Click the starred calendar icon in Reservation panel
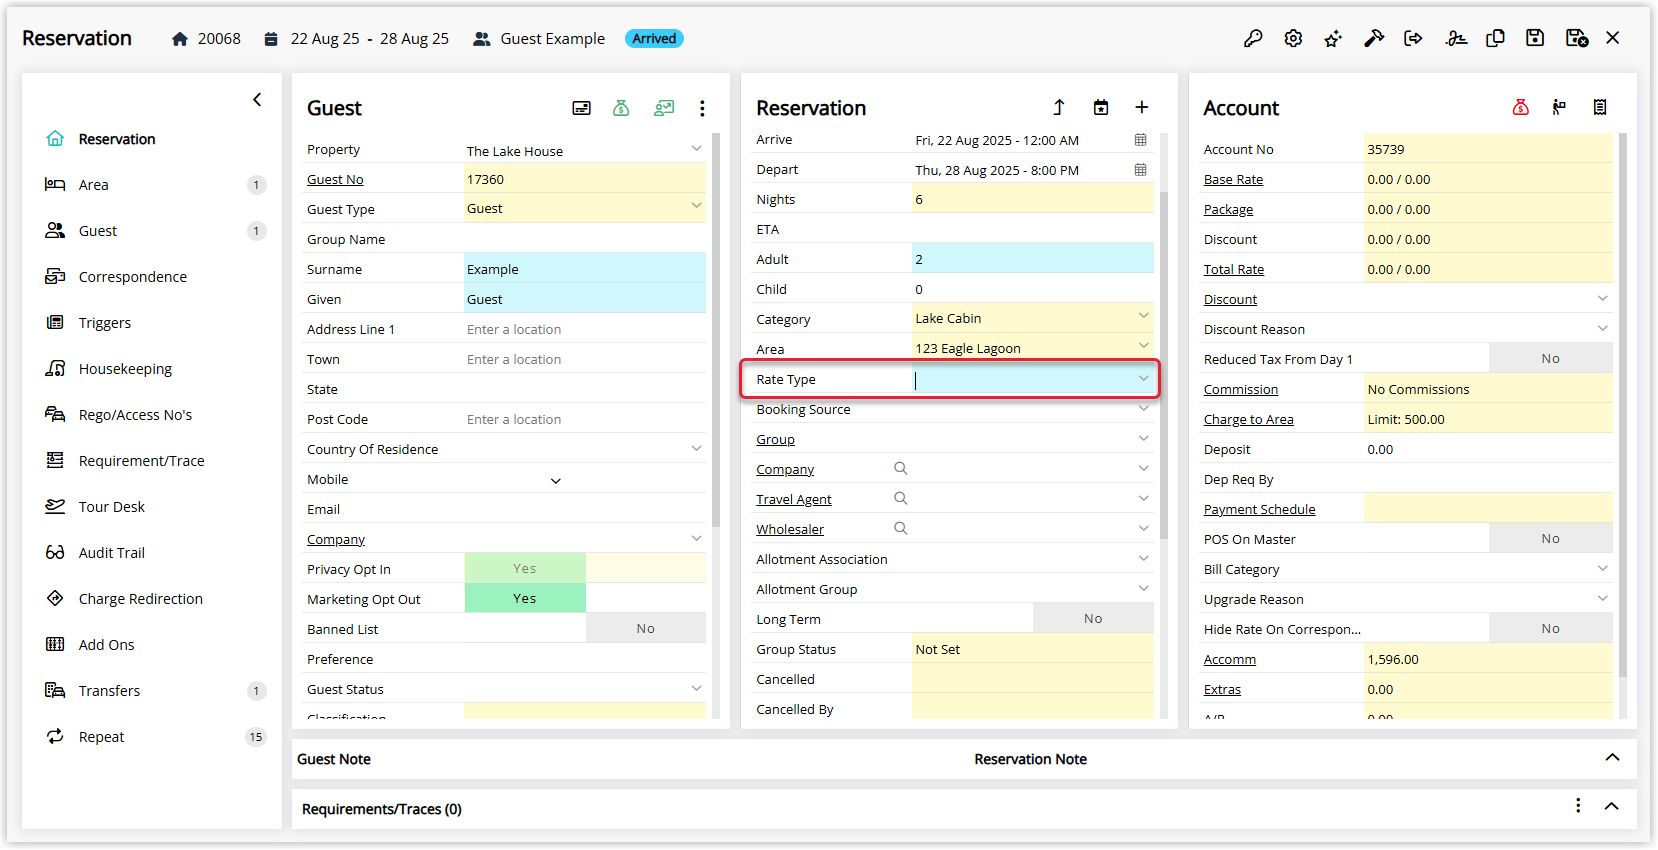This screenshot has height=850, width=1658. pyautogui.click(x=1101, y=107)
